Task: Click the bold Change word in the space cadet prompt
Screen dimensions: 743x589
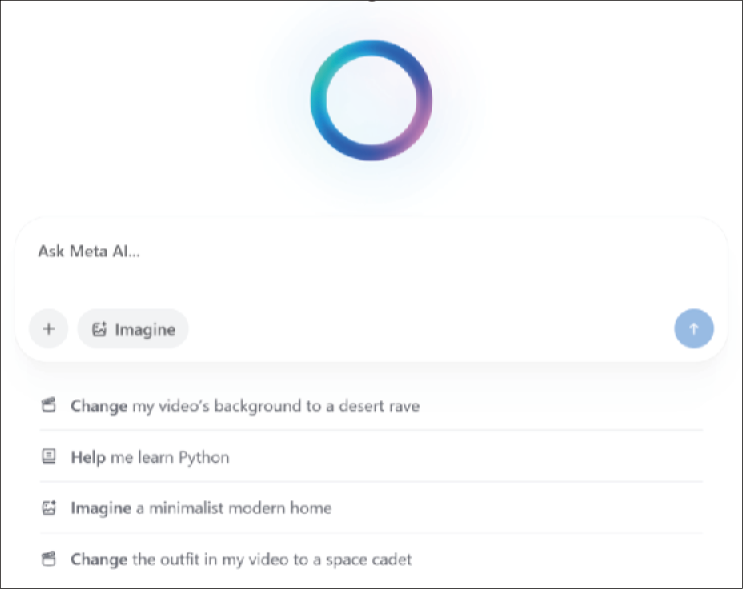Action: coord(98,559)
